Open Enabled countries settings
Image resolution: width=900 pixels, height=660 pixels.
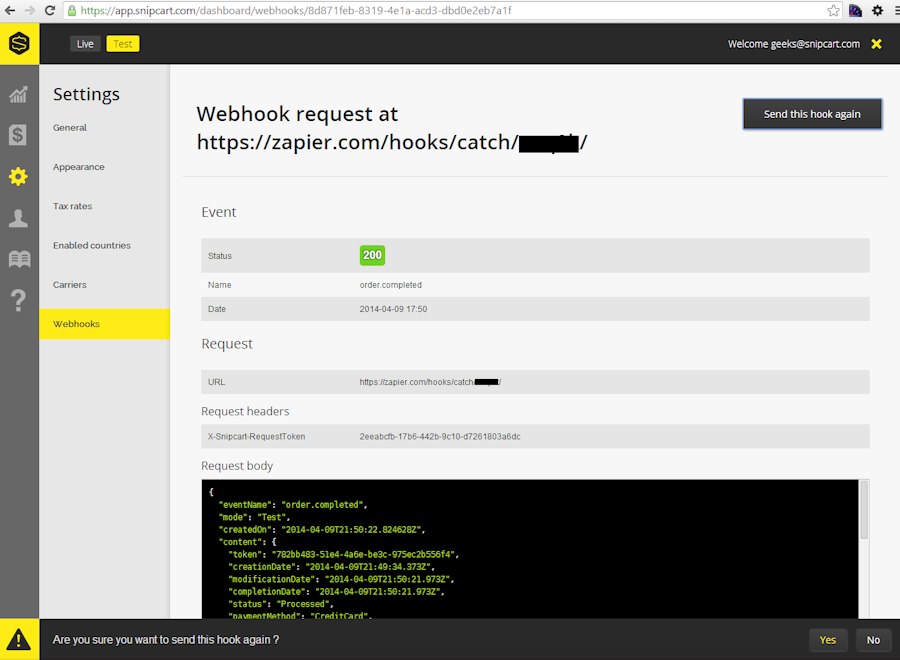point(92,246)
